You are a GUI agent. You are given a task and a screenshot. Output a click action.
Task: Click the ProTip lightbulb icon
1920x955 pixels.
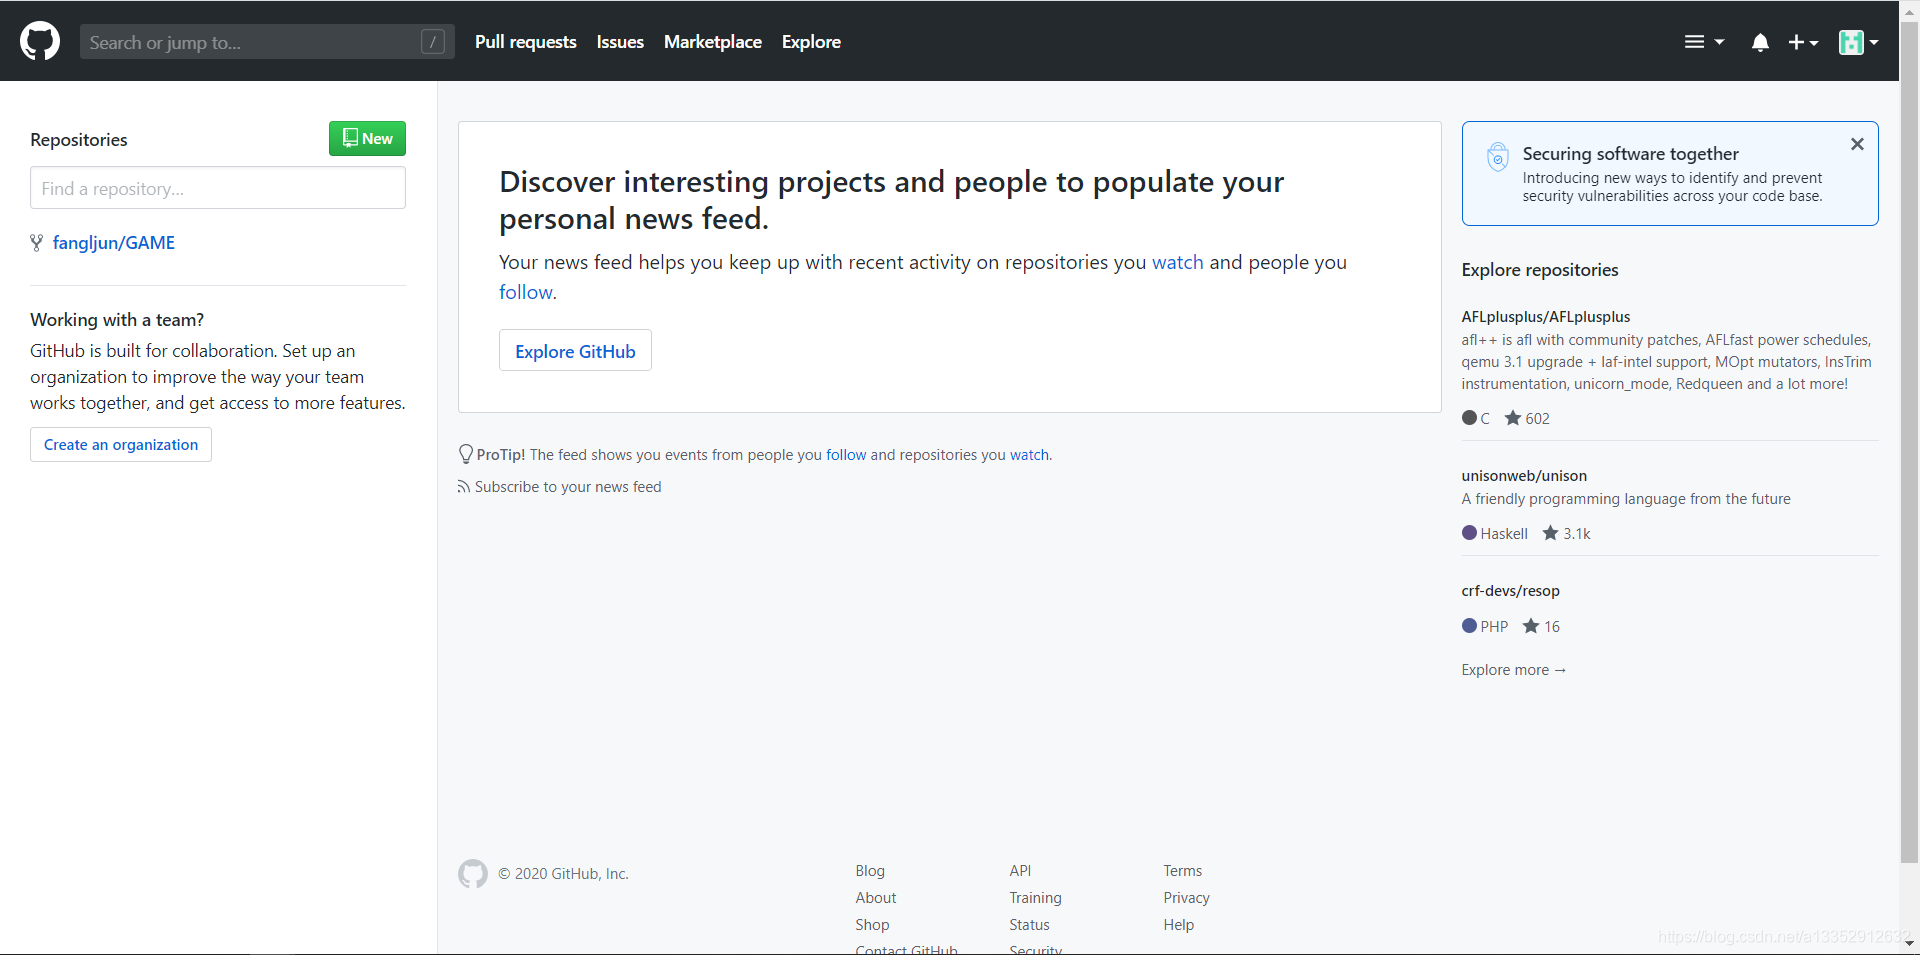(x=466, y=455)
